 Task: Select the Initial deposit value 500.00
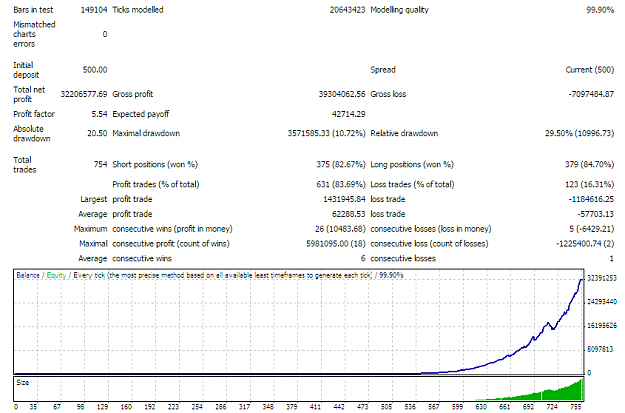(95, 70)
